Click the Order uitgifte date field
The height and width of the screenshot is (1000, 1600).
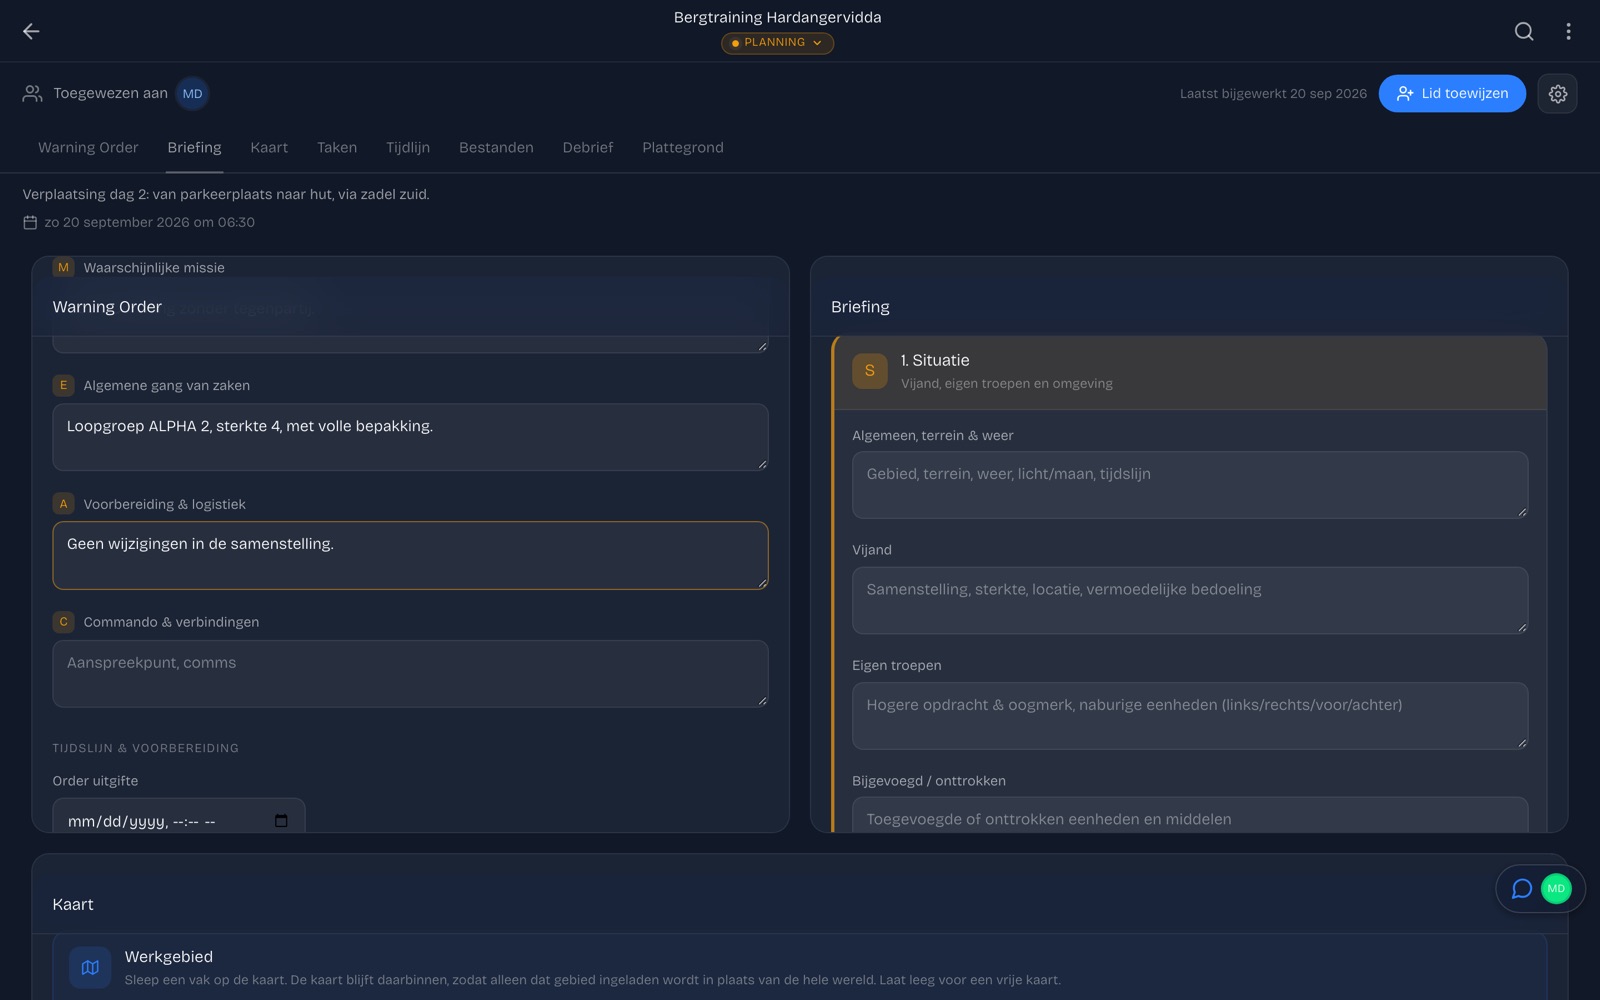[x=179, y=816]
